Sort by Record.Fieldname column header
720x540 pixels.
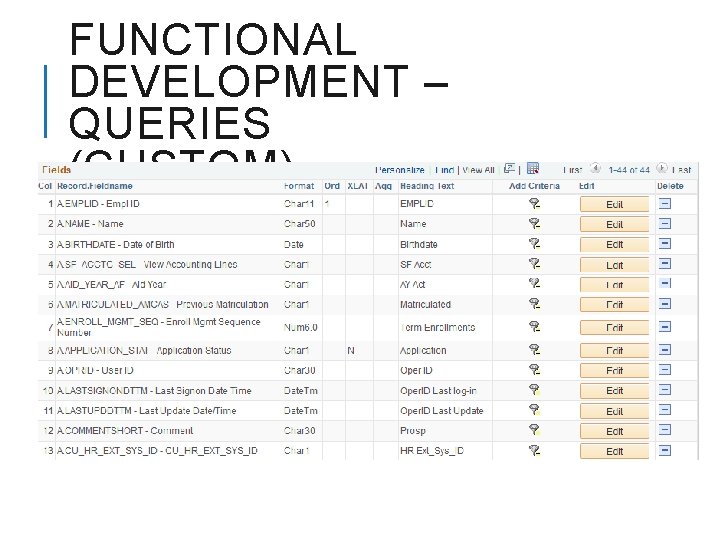(x=95, y=186)
